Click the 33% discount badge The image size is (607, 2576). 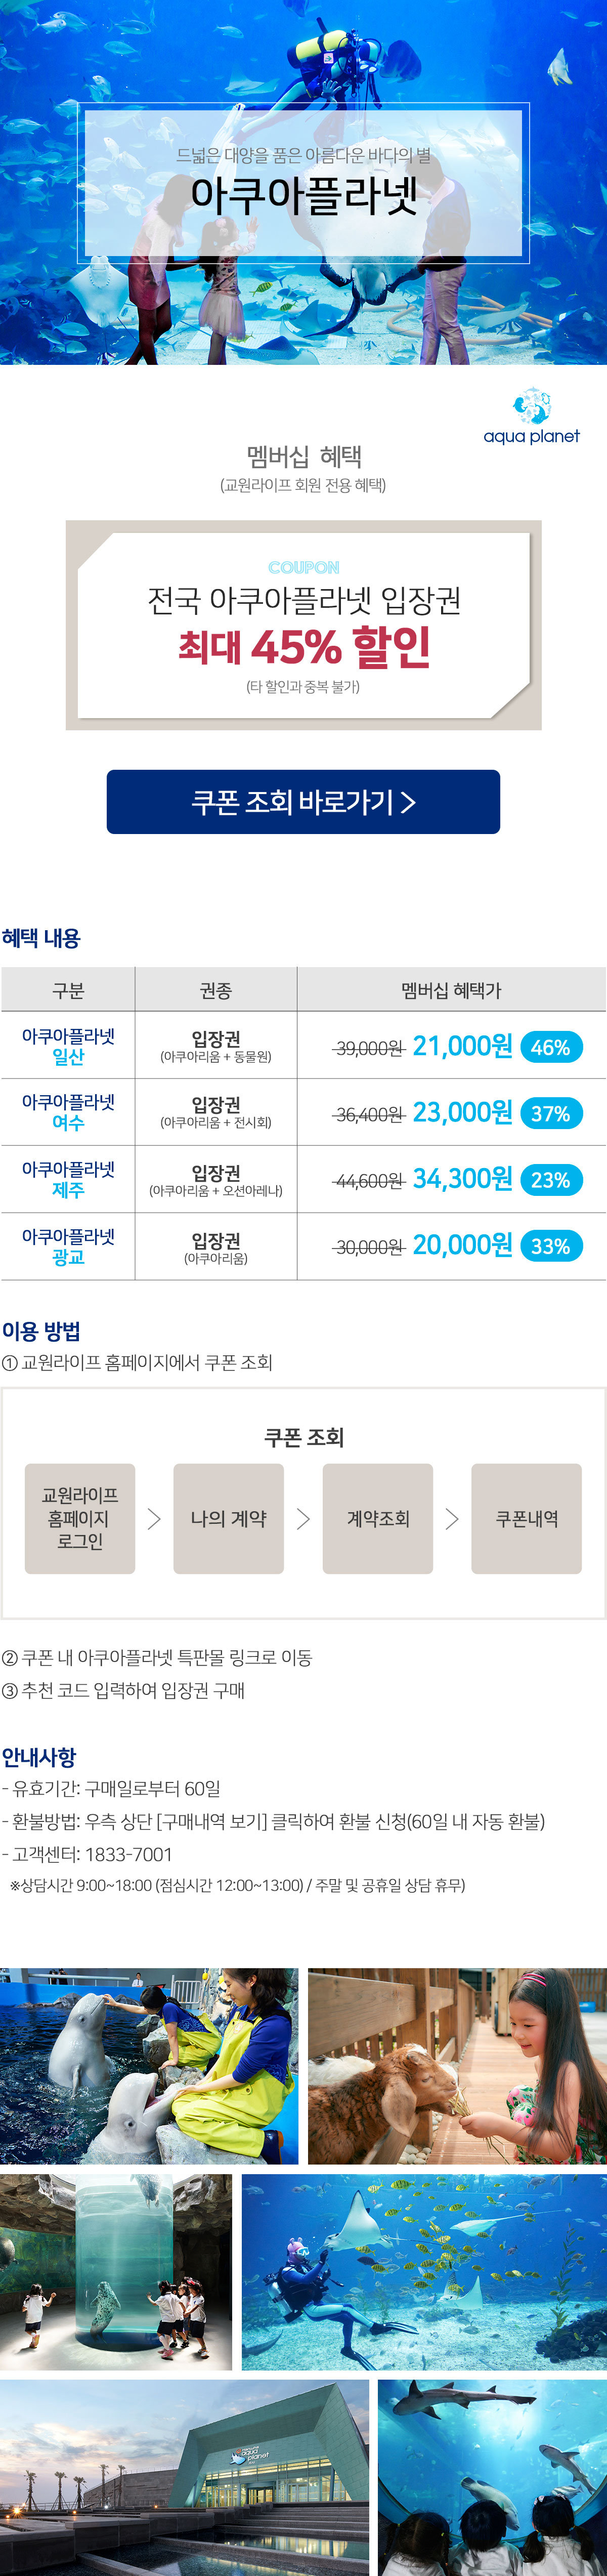[550, 1246]
